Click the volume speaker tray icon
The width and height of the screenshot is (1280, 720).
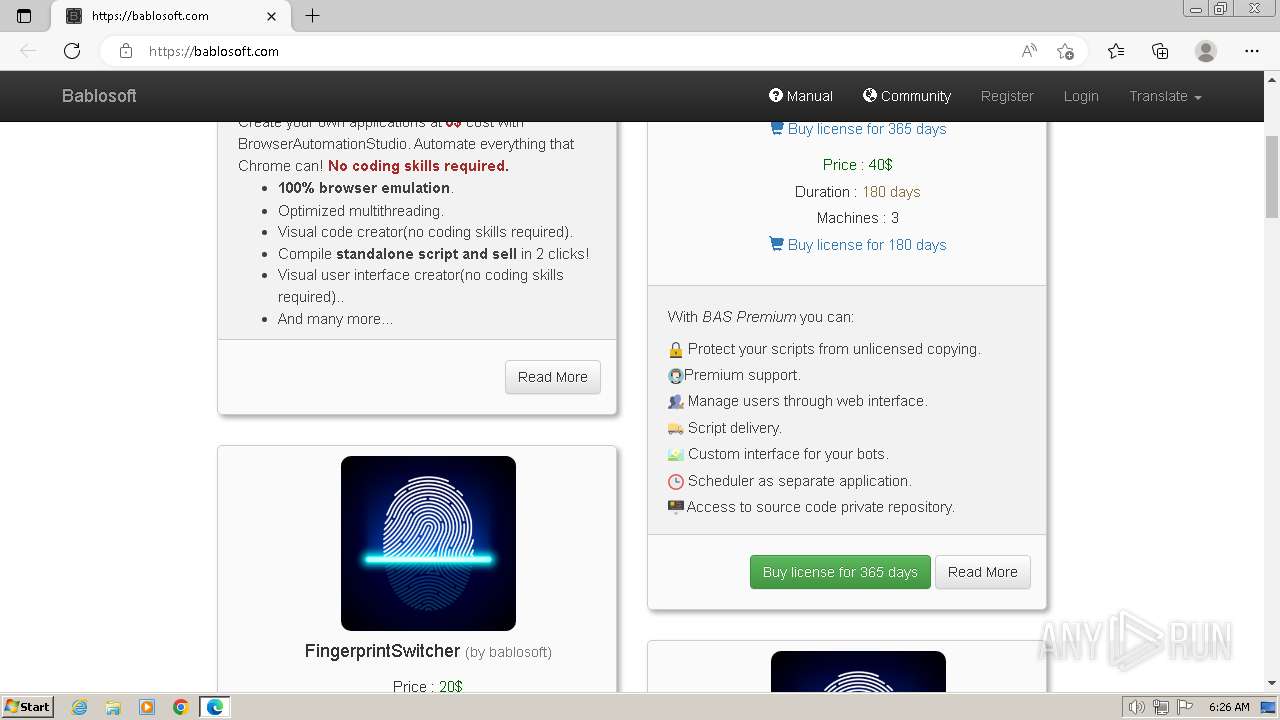tap(1136, 707)
